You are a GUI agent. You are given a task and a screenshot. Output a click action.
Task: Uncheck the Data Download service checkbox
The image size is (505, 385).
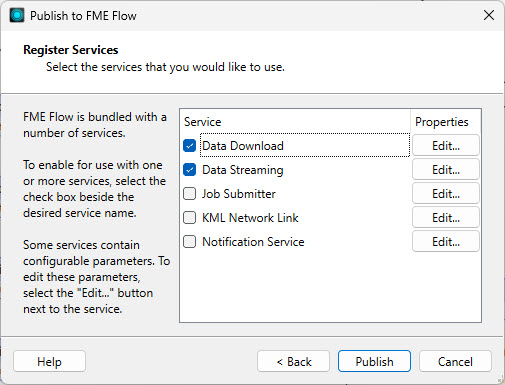click(x=189, y=145)
